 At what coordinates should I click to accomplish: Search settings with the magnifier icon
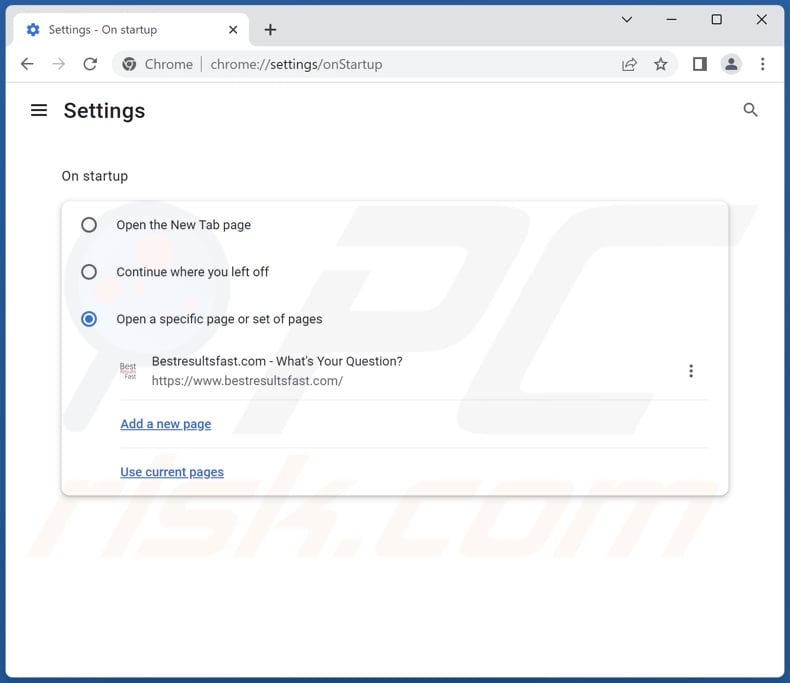tap(750, 110)
